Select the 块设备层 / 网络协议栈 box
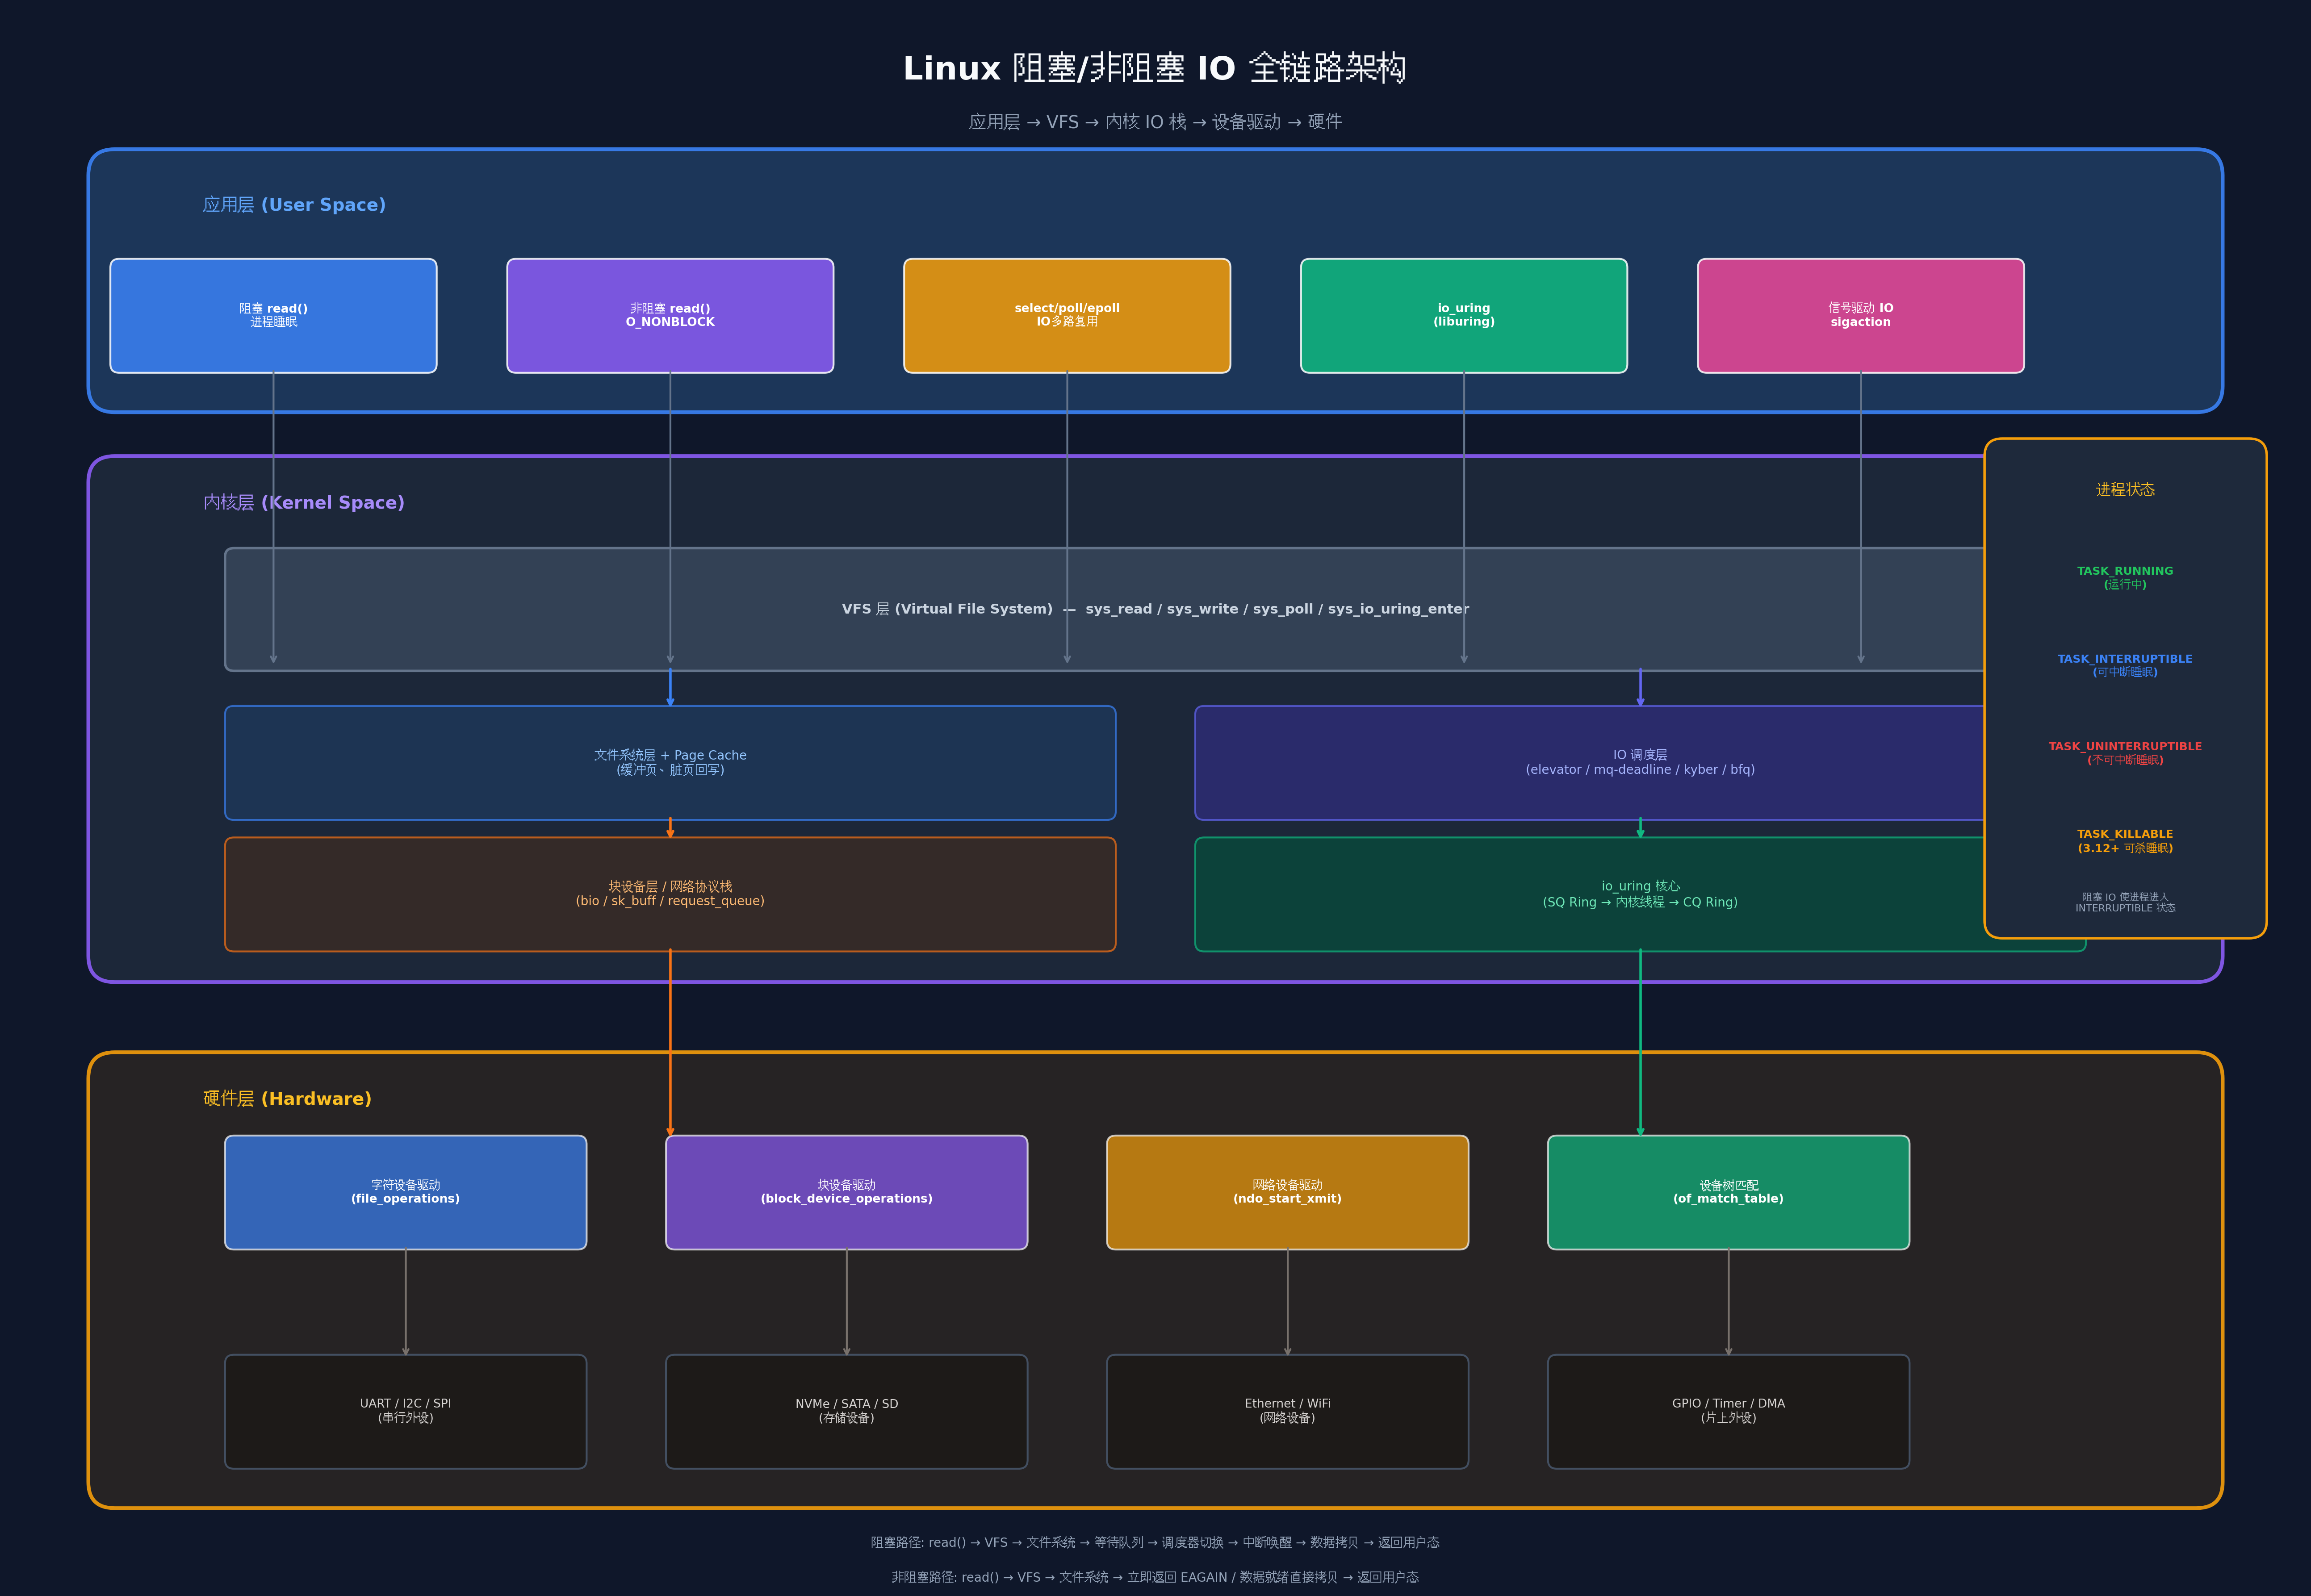Viewport: 2311px width, 1596px height. [x=670, y=894]
